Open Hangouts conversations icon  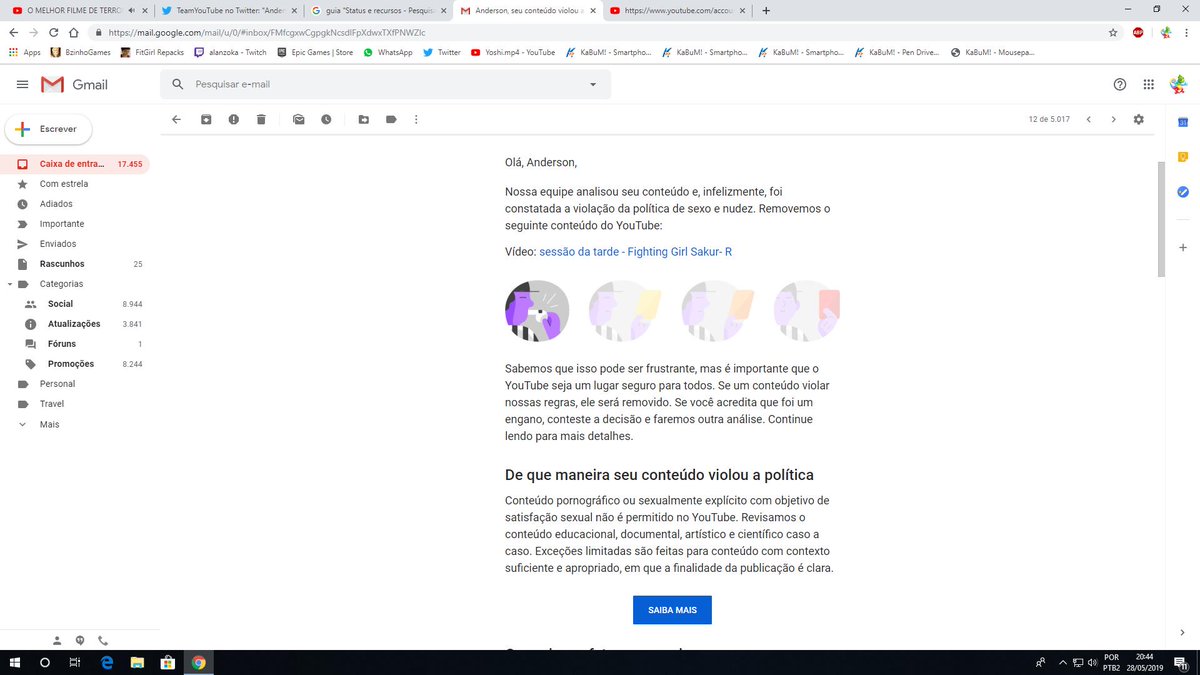pos(80,640)
